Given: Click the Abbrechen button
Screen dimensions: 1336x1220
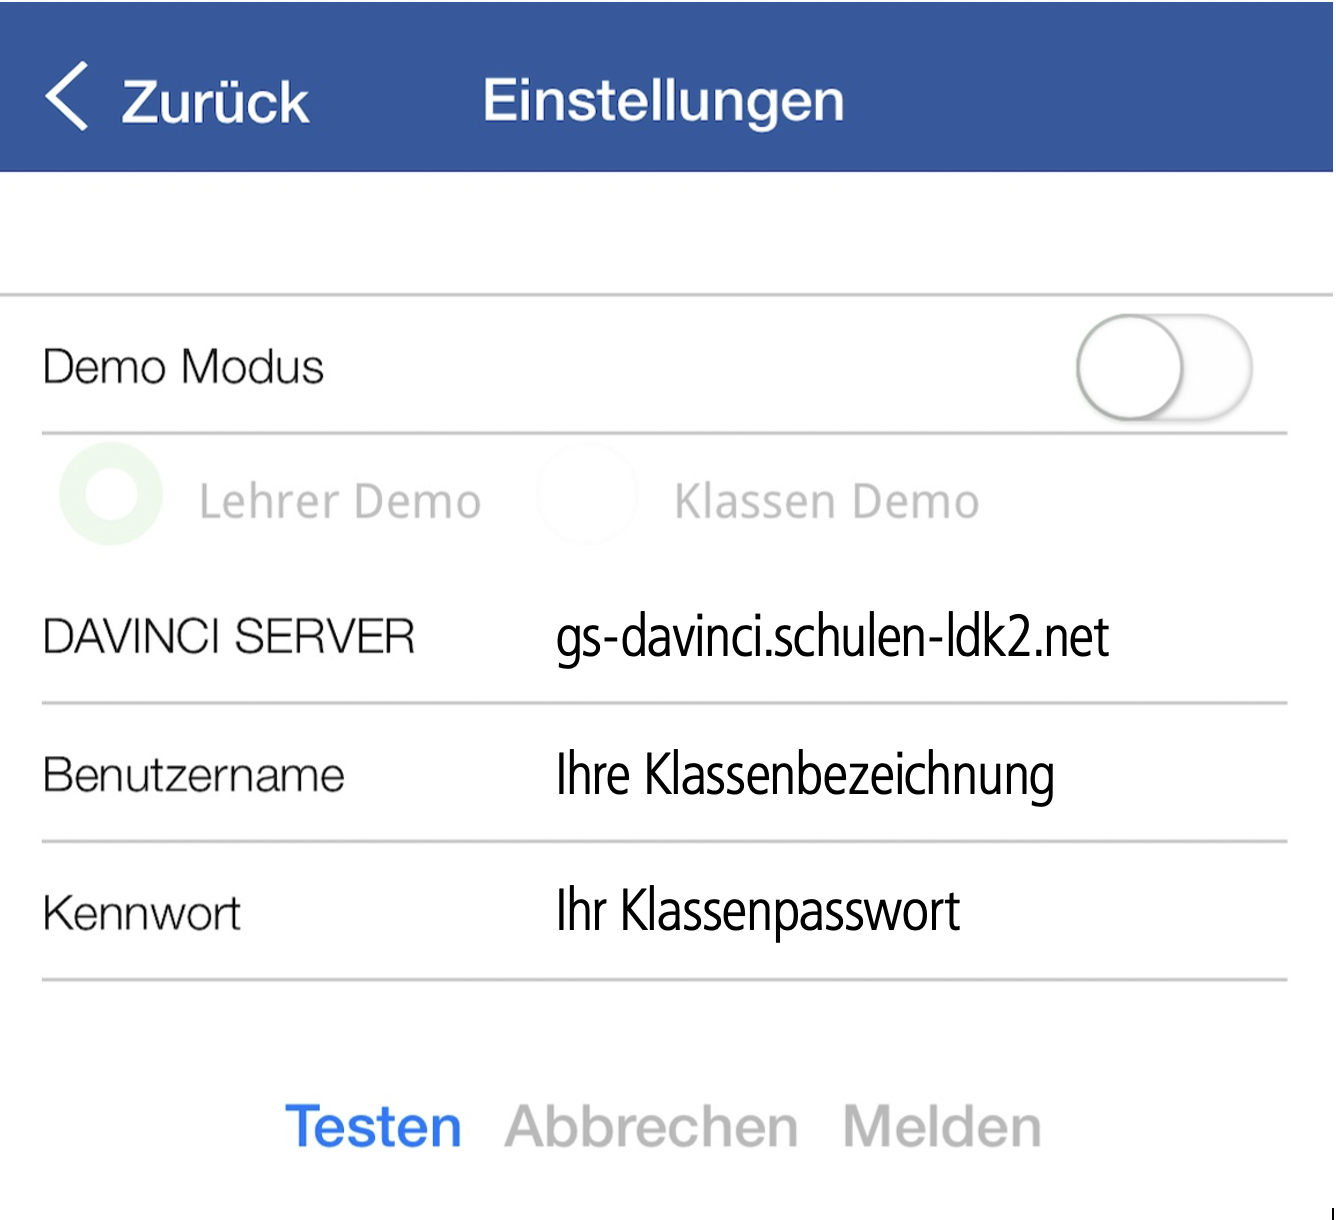Looking at the screenshot, I should [x=652, y=1127].
